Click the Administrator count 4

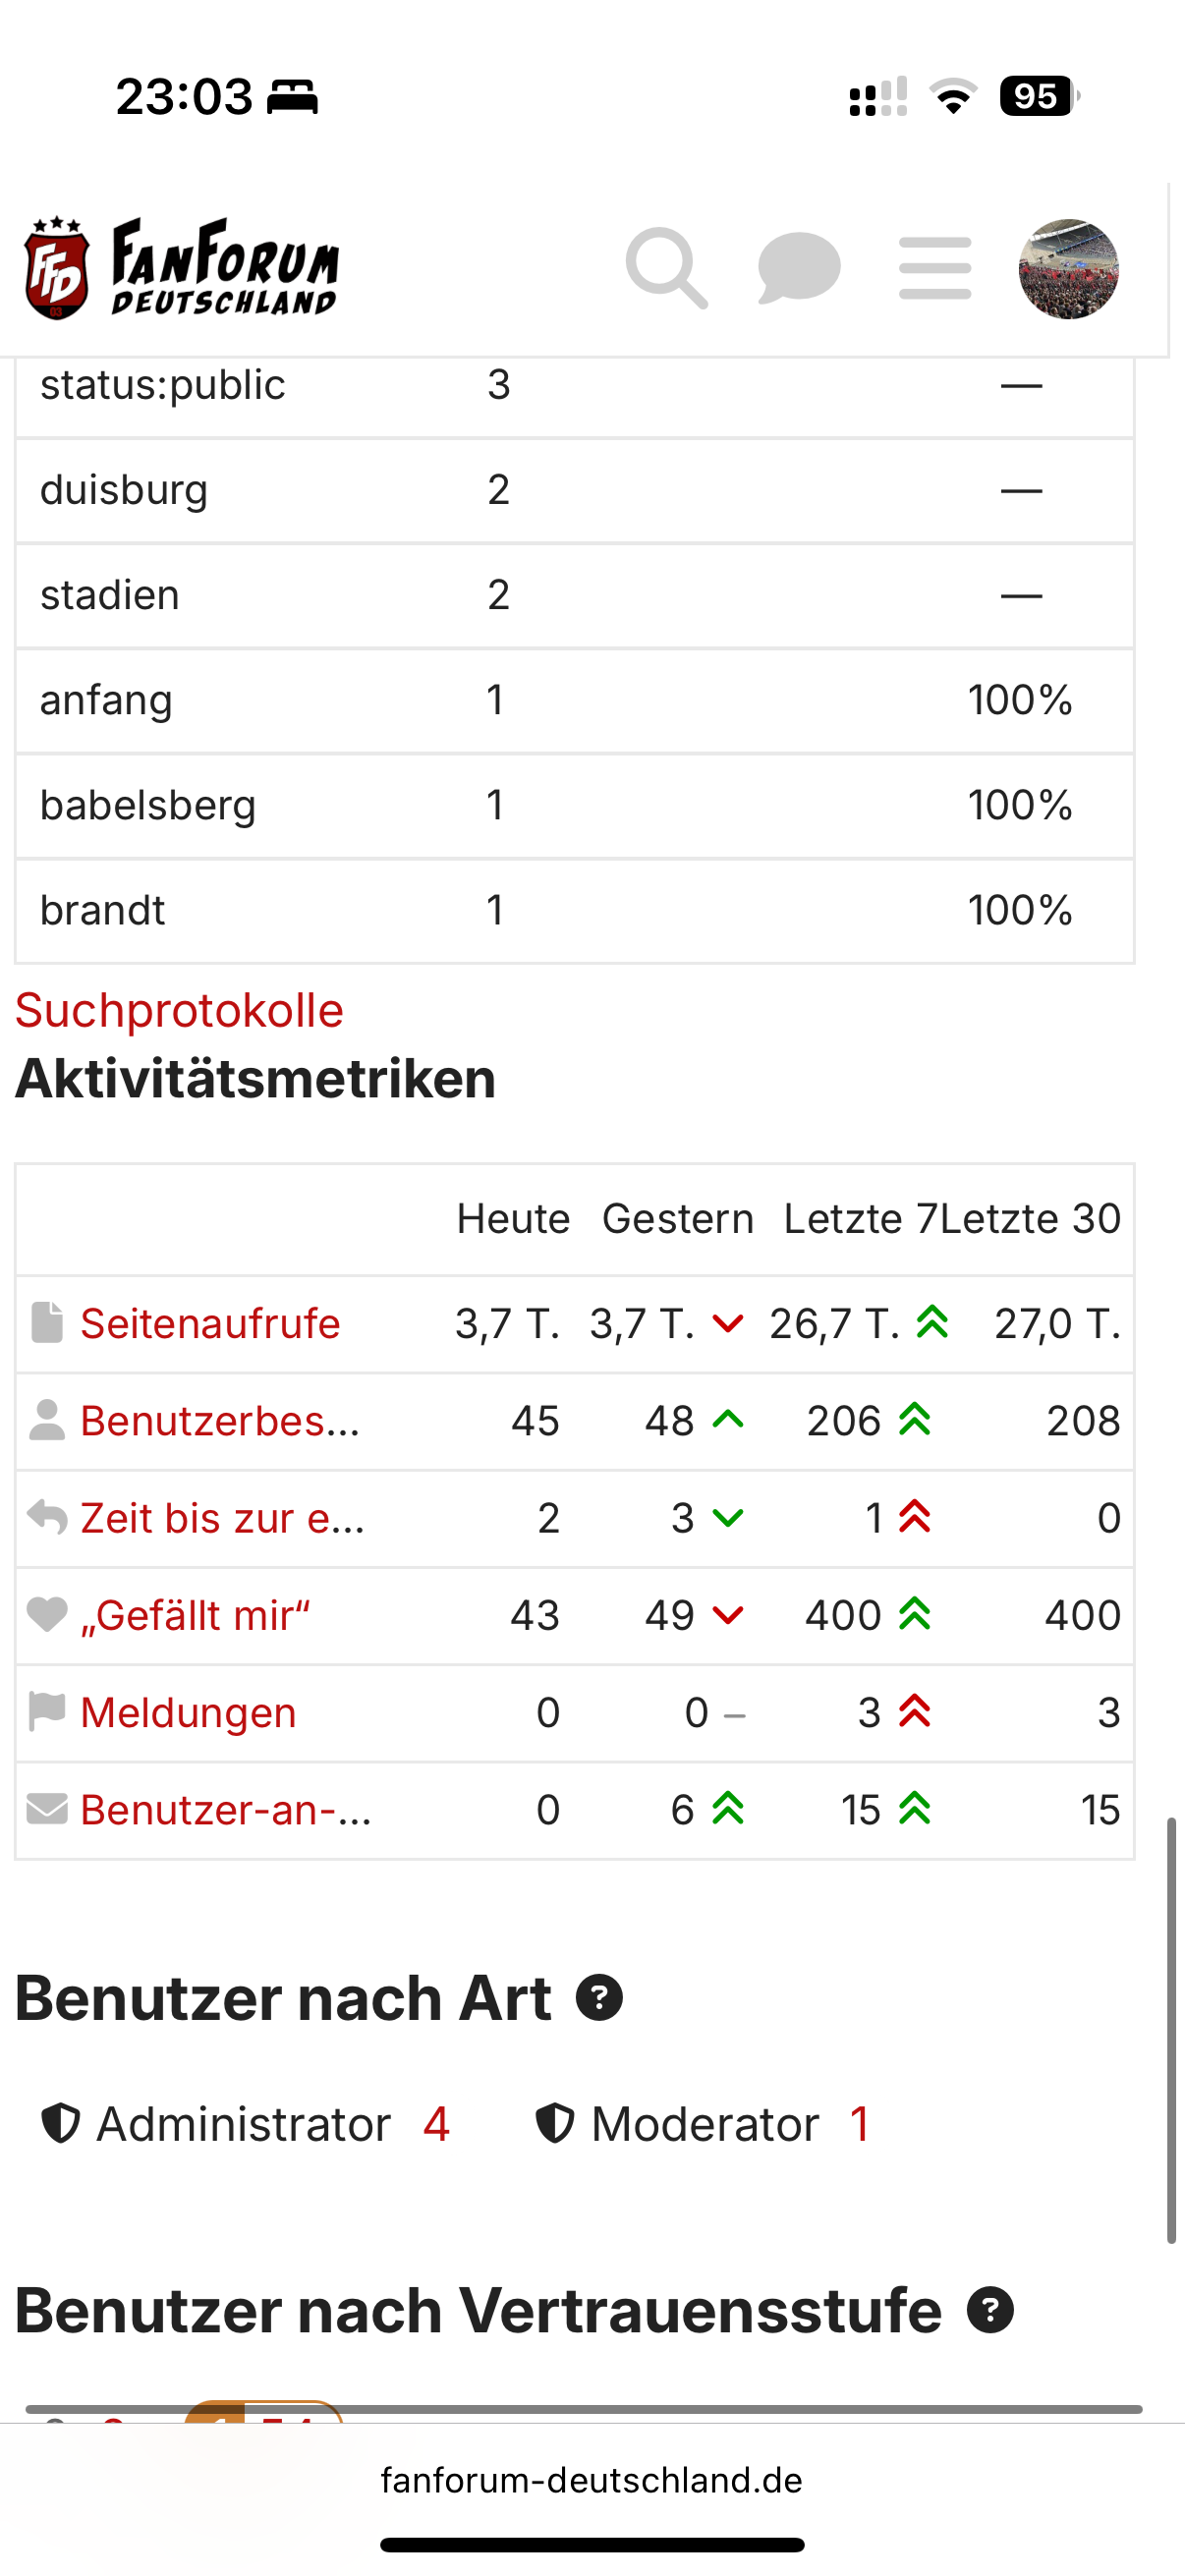[x=436, y=2123]
